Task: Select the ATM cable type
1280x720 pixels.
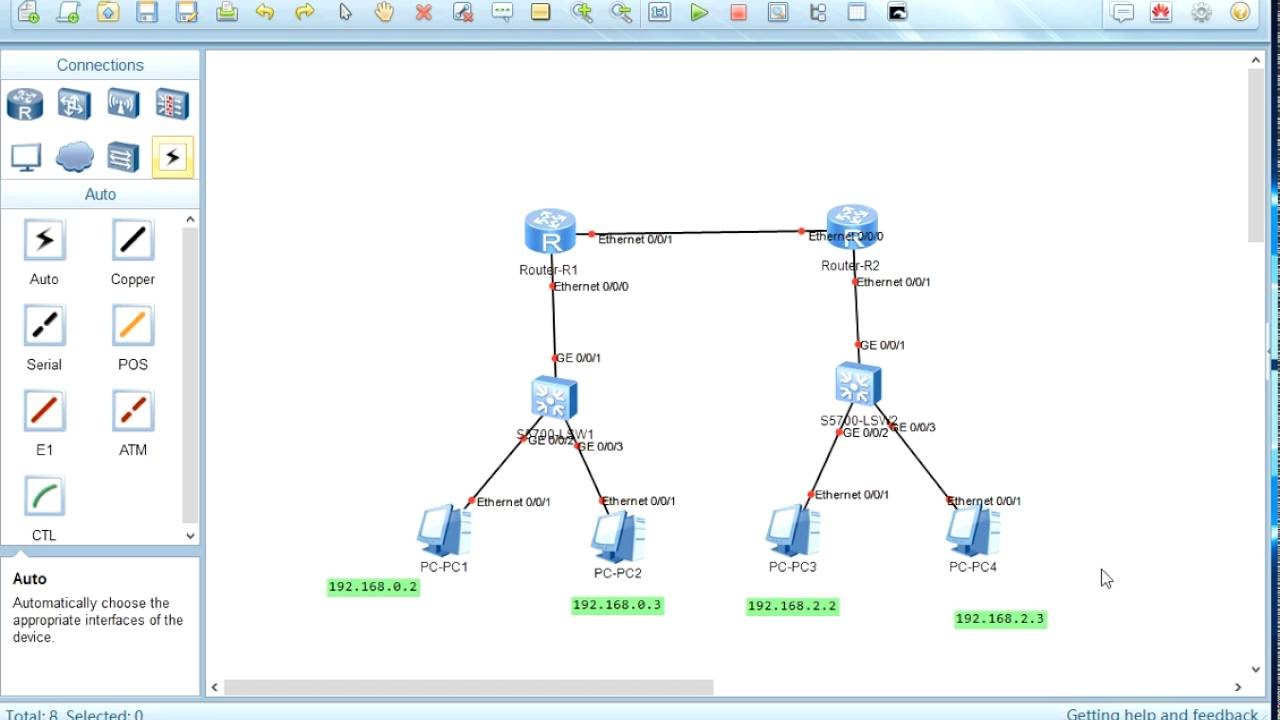Action: coord(132,410)
